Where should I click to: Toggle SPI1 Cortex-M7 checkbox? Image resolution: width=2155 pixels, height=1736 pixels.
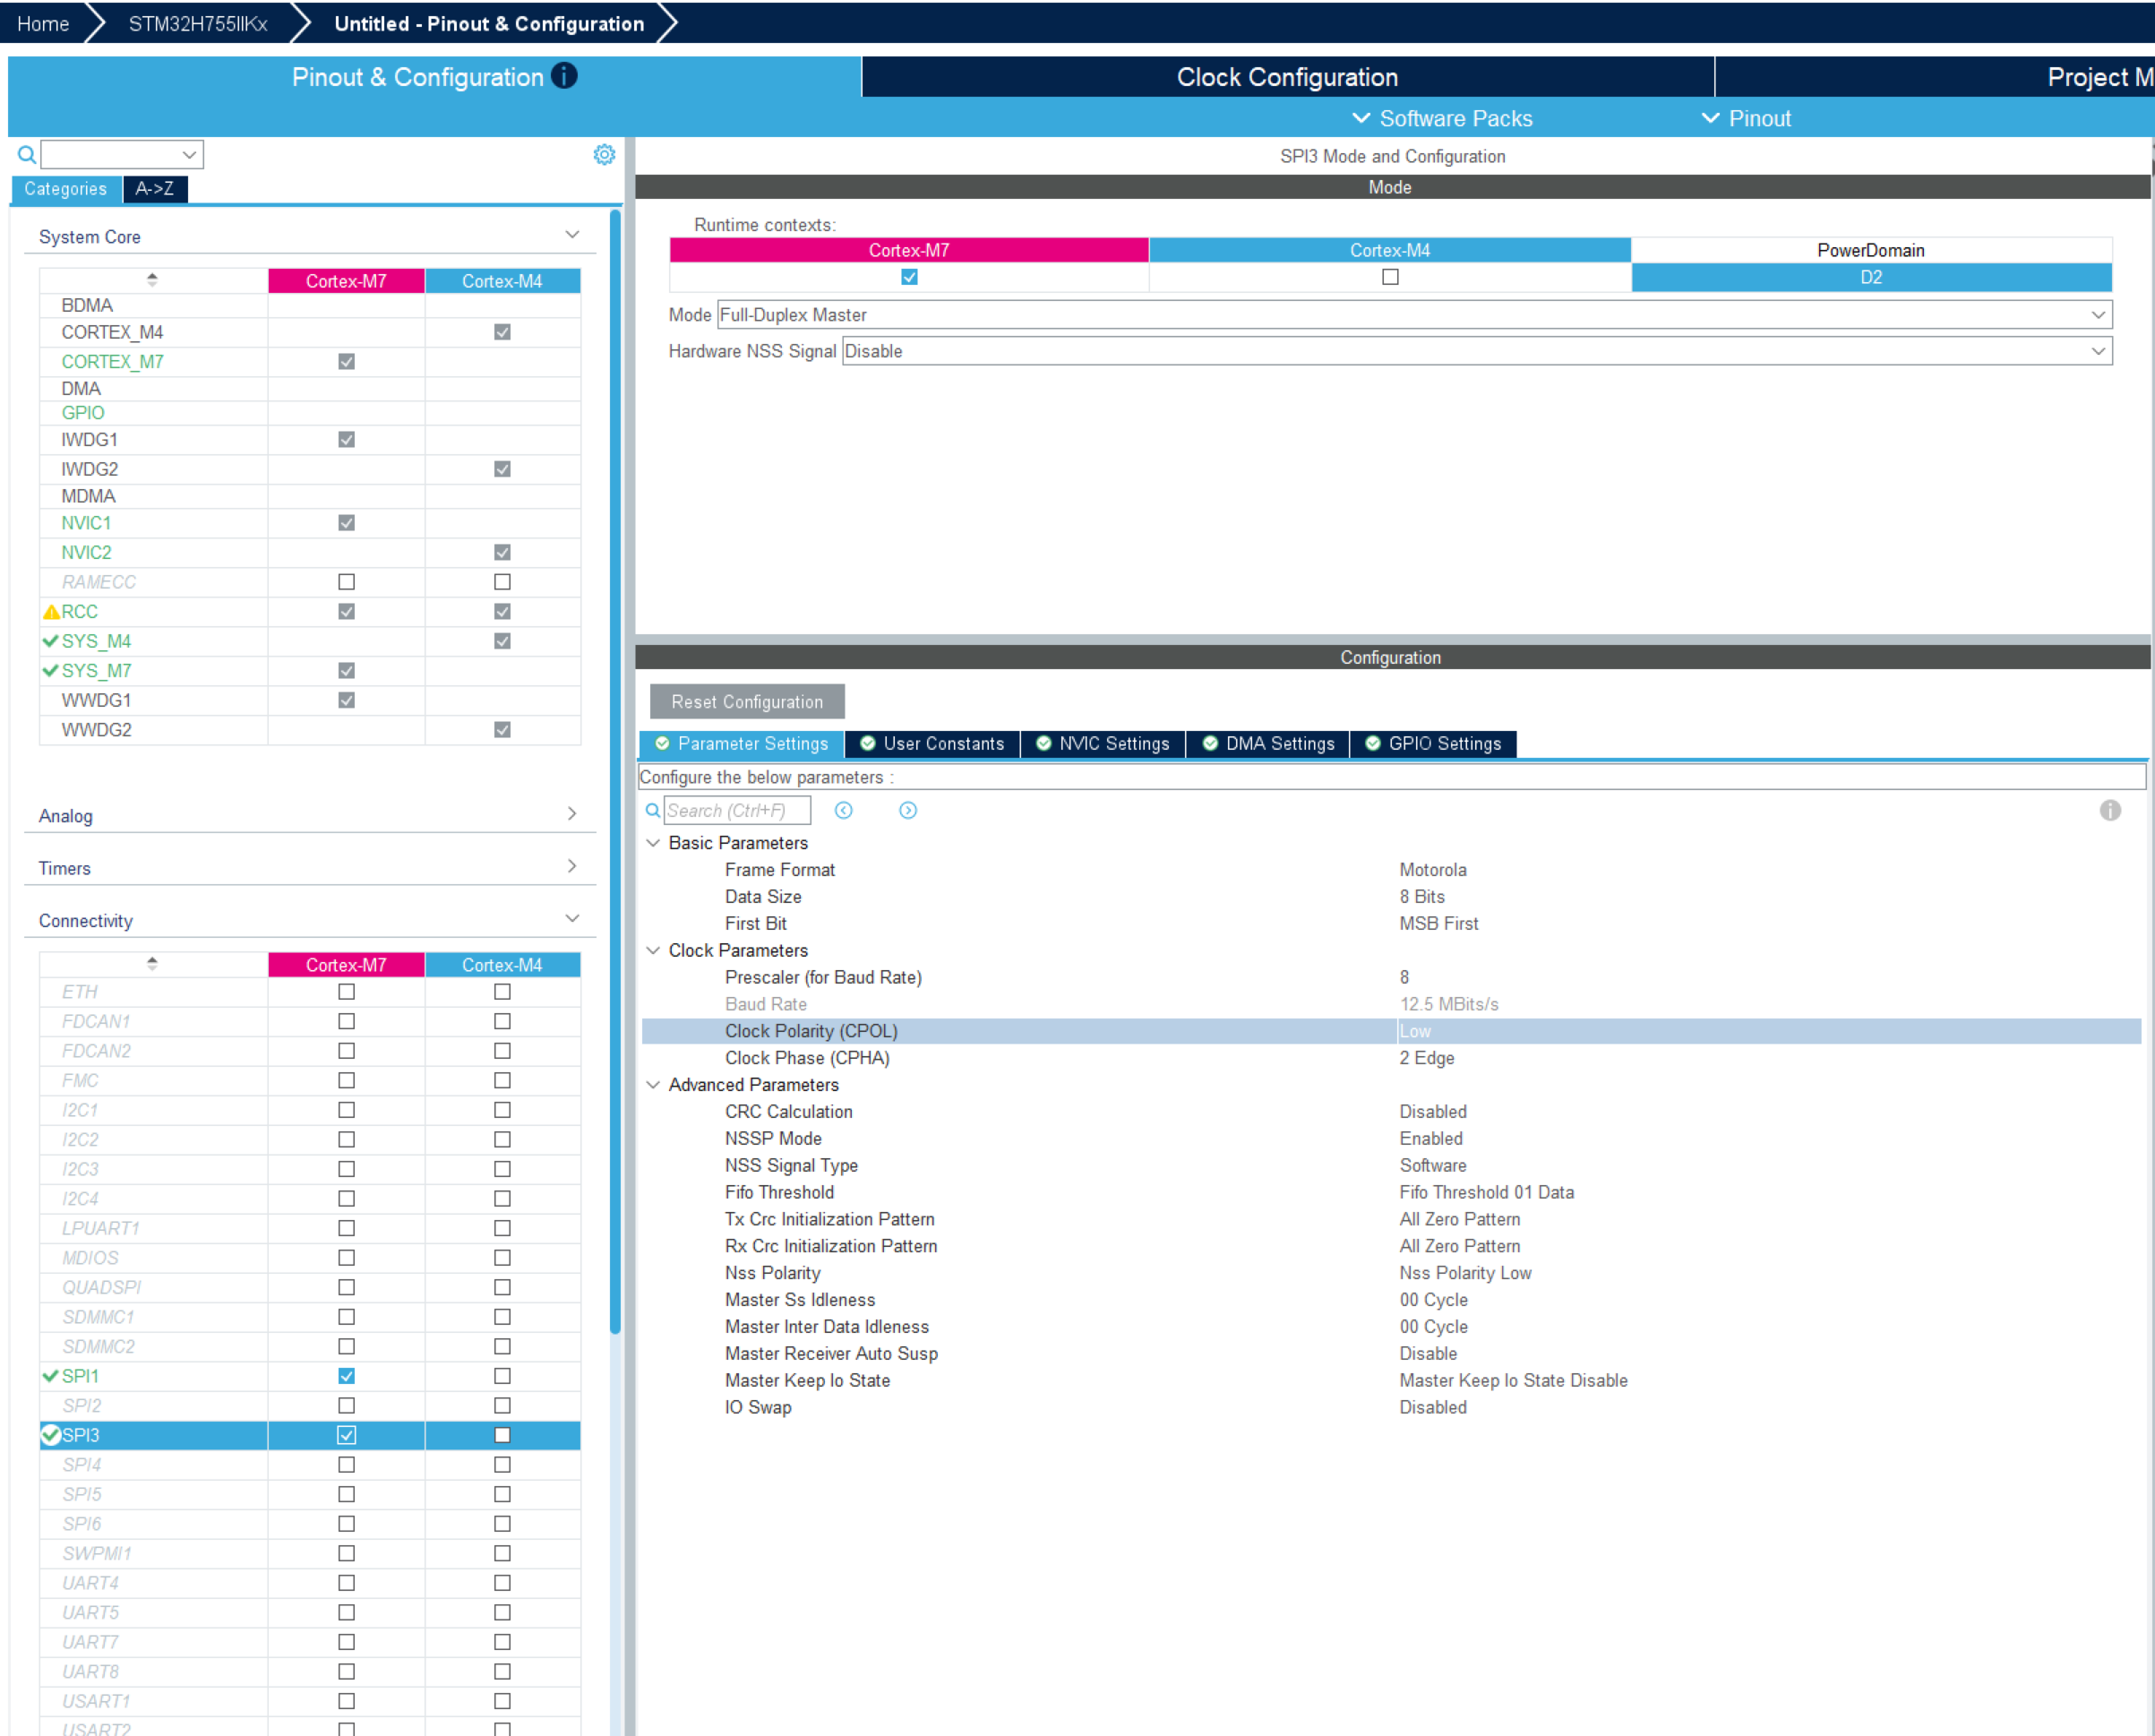346,1376
